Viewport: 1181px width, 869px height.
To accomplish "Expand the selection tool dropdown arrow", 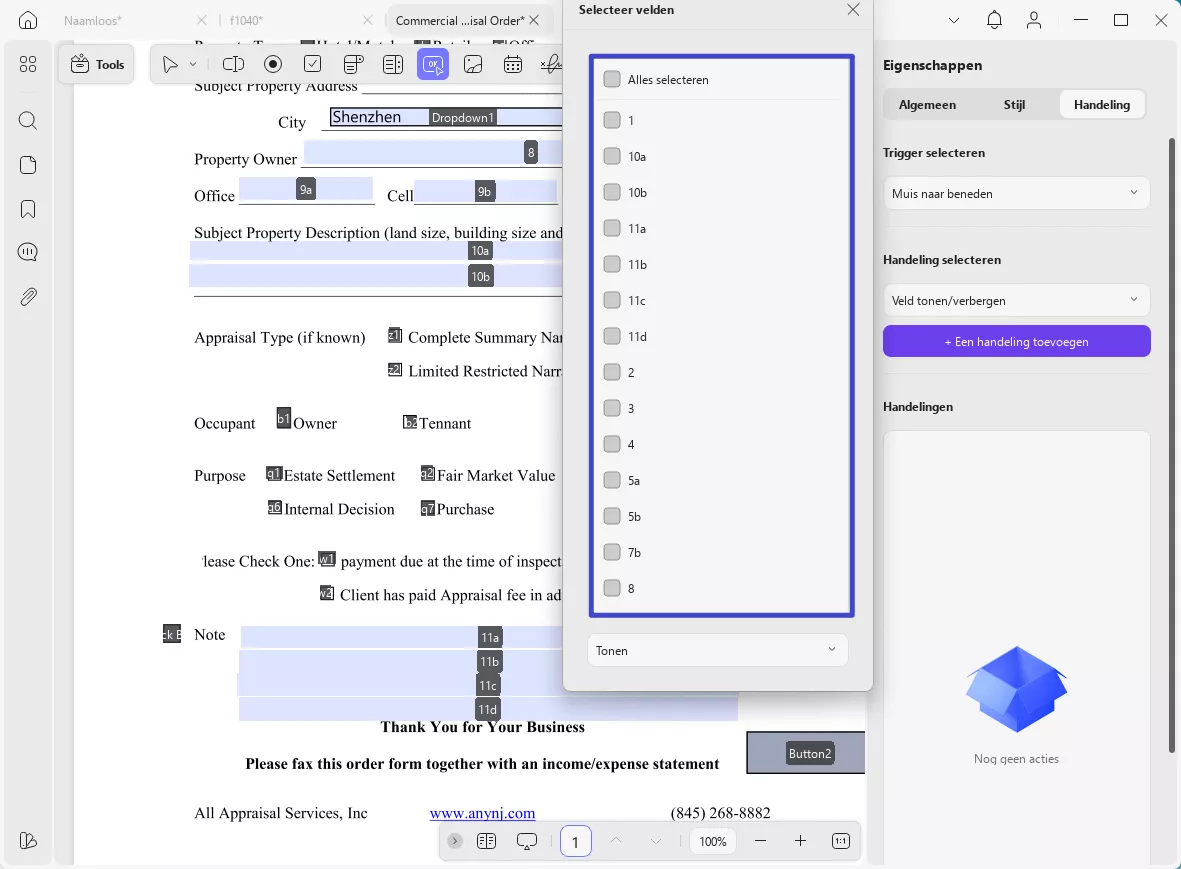I will pos(193,65).
